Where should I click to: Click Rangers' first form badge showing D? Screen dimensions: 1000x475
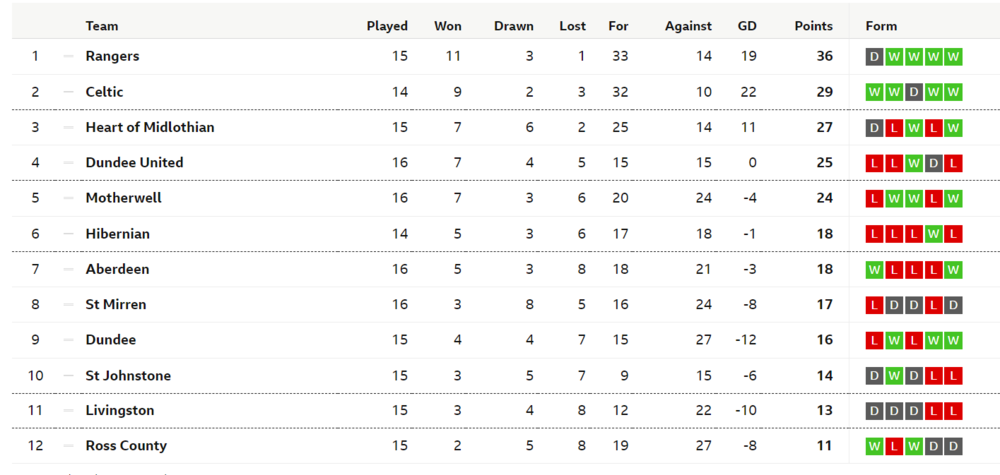click(874, 57)
